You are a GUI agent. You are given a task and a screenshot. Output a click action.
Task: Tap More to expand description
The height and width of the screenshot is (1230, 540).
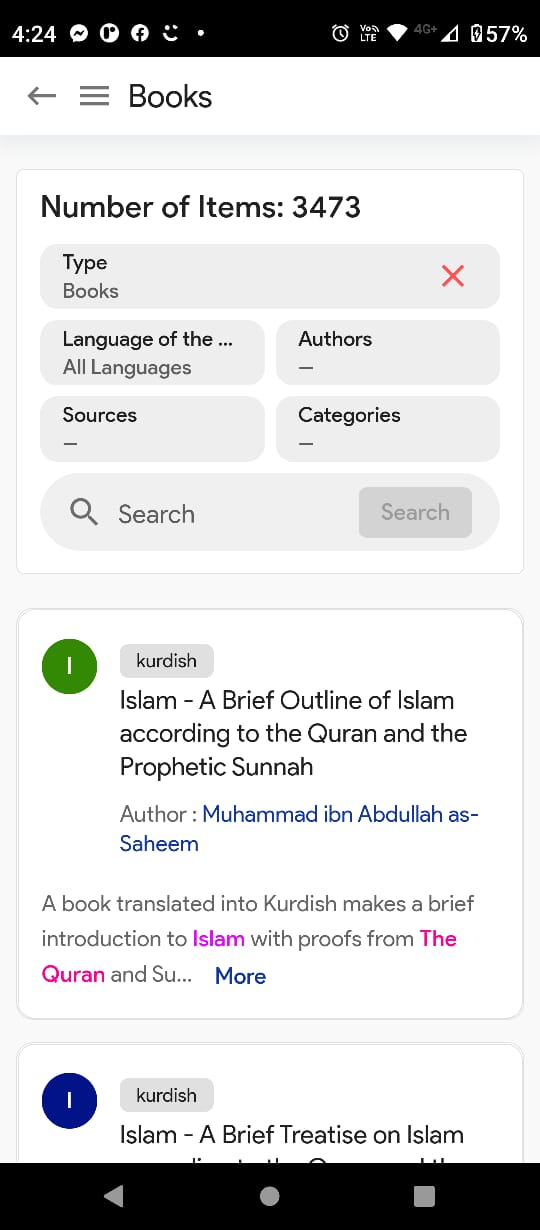(240, 976)
